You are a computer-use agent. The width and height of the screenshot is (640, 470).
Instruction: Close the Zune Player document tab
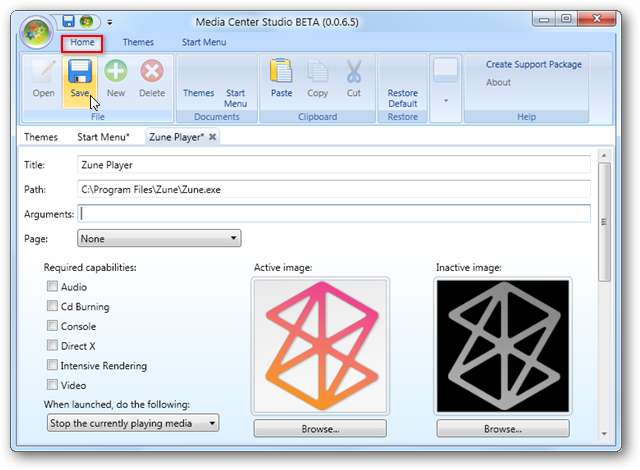pyautogui.click(x=212, y=136)
